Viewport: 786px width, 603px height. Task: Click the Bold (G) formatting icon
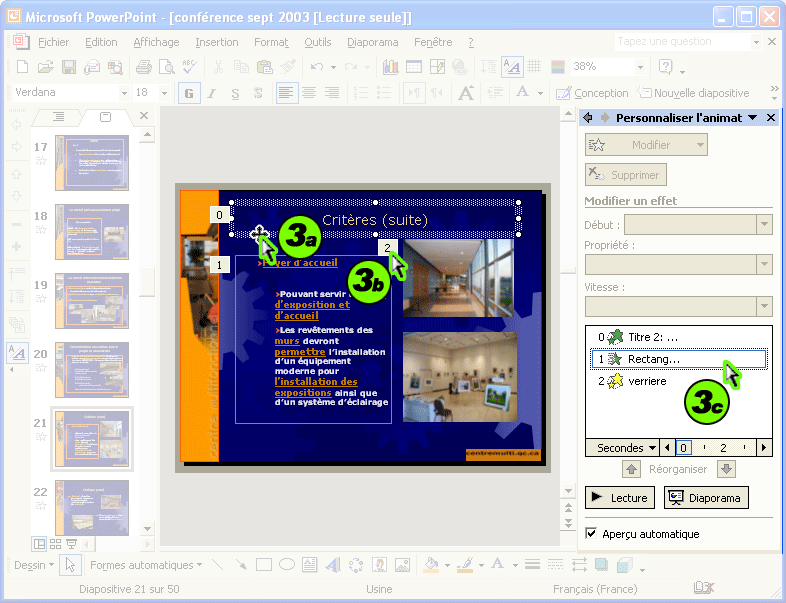(187, 93)
